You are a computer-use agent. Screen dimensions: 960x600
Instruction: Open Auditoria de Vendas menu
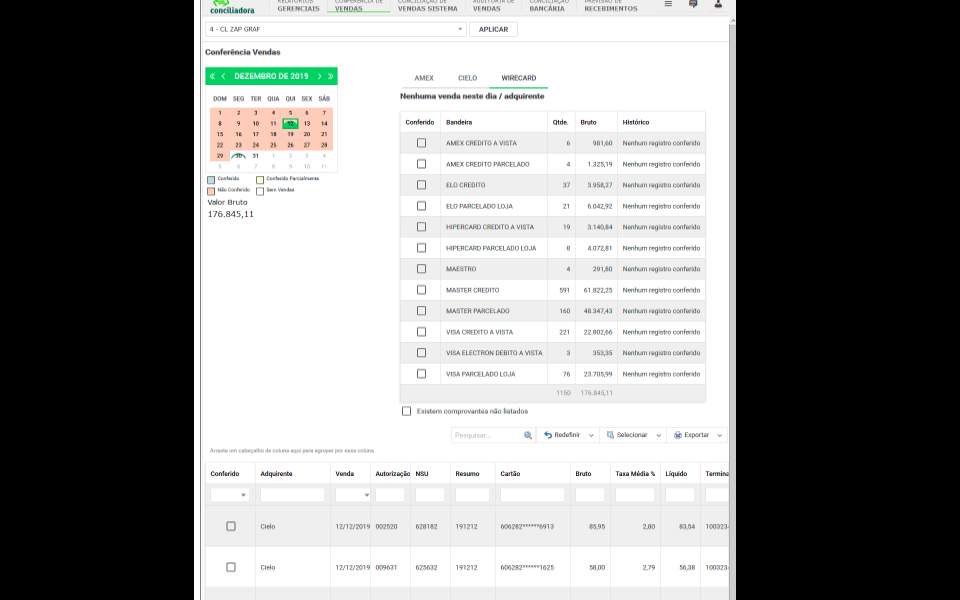(x=493, y=6)
